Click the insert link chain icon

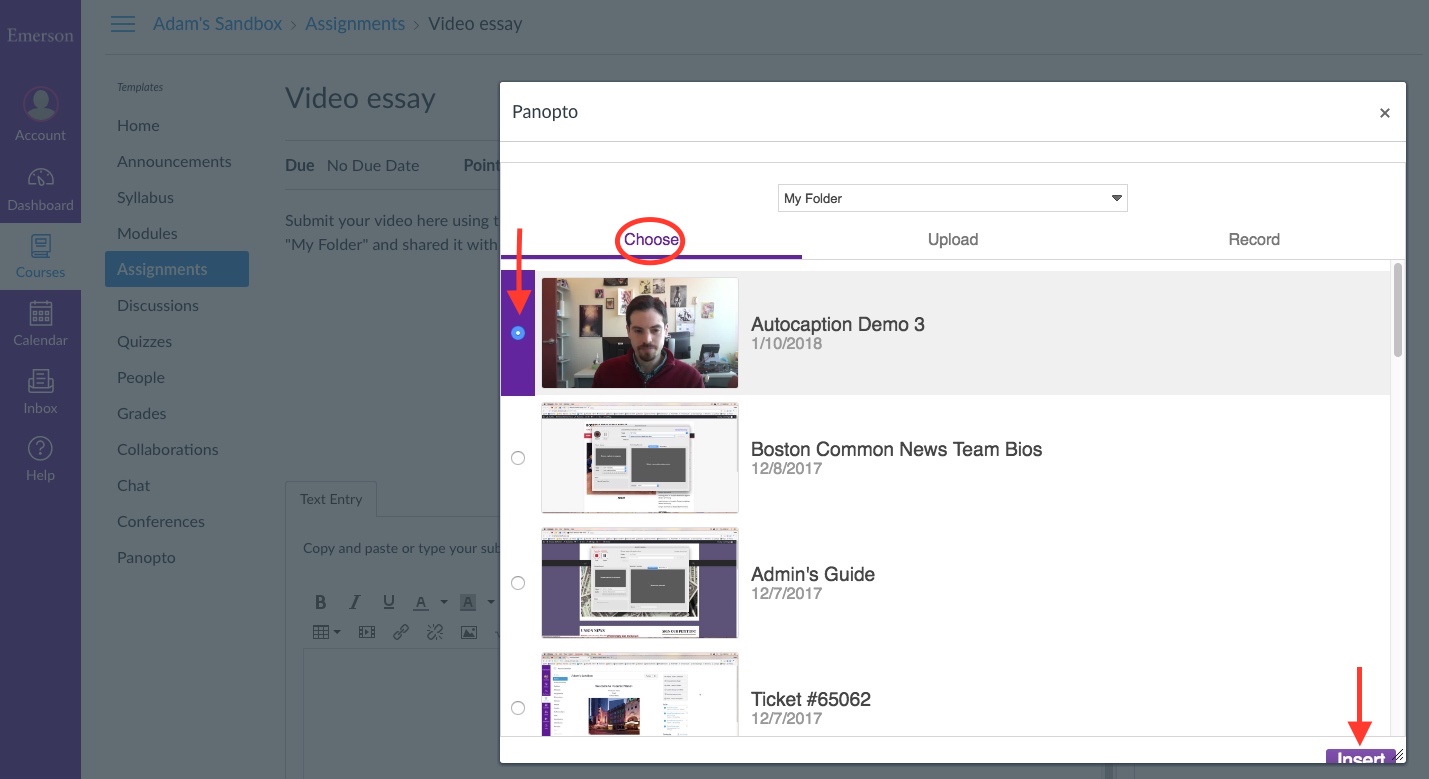400,632
